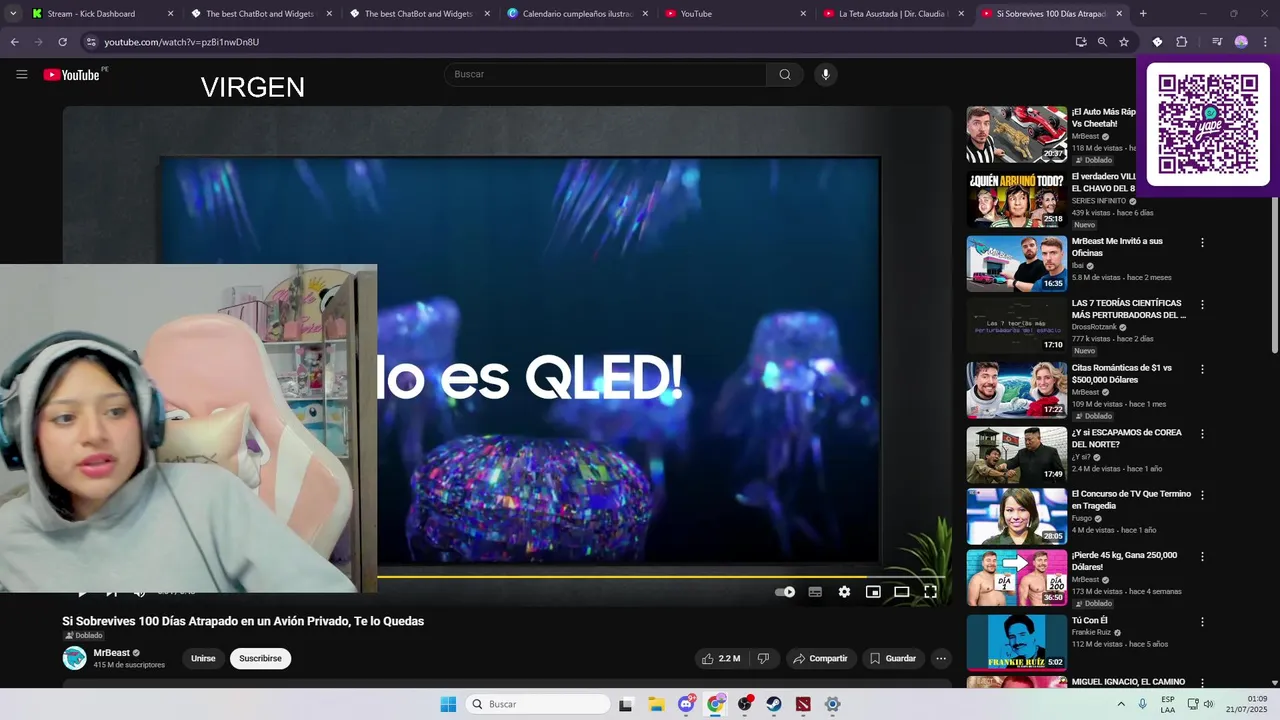The height and width of the screenshot is (720, 1280).
Task: Focus the YouTube Buscar search field
Action: pyautogui.click(x=605, y=74)
